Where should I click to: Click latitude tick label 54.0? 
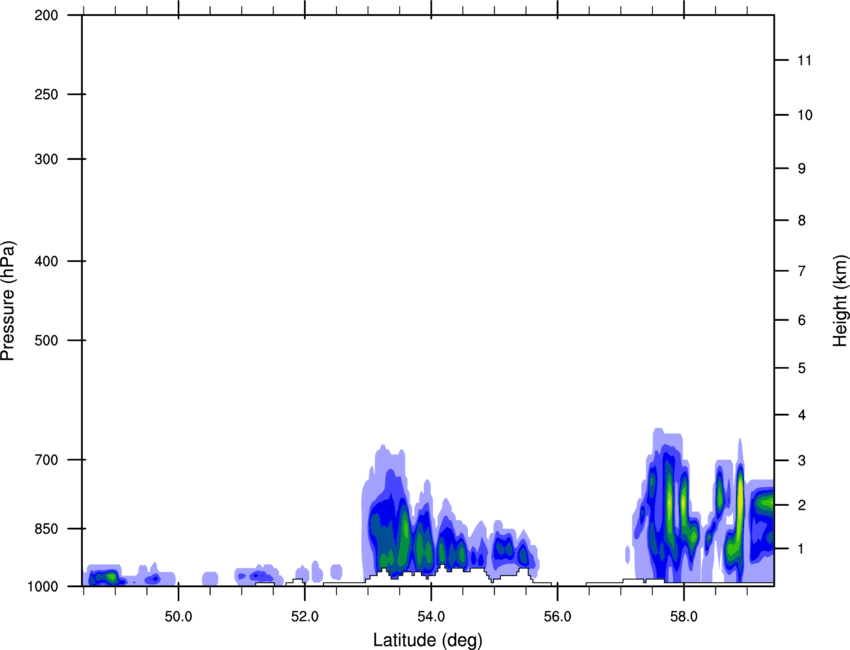[x=431, y=617]
